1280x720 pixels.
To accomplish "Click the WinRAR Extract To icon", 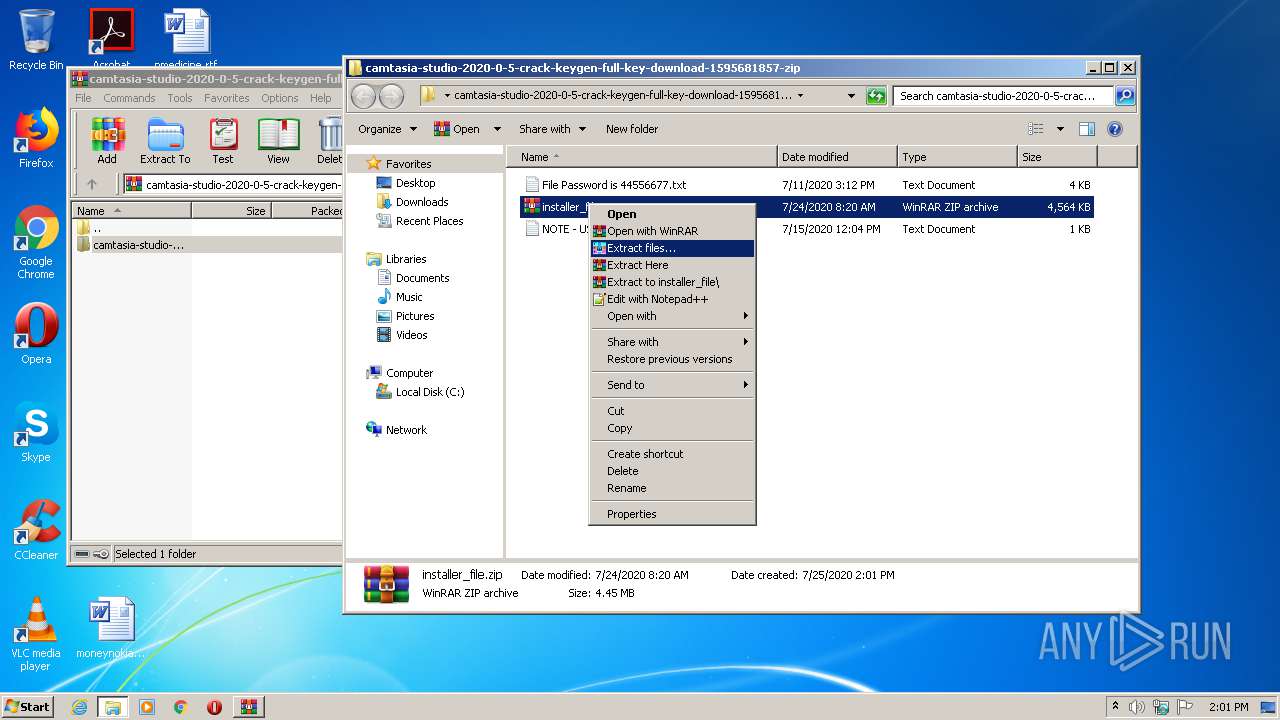I will click(165, 140).
